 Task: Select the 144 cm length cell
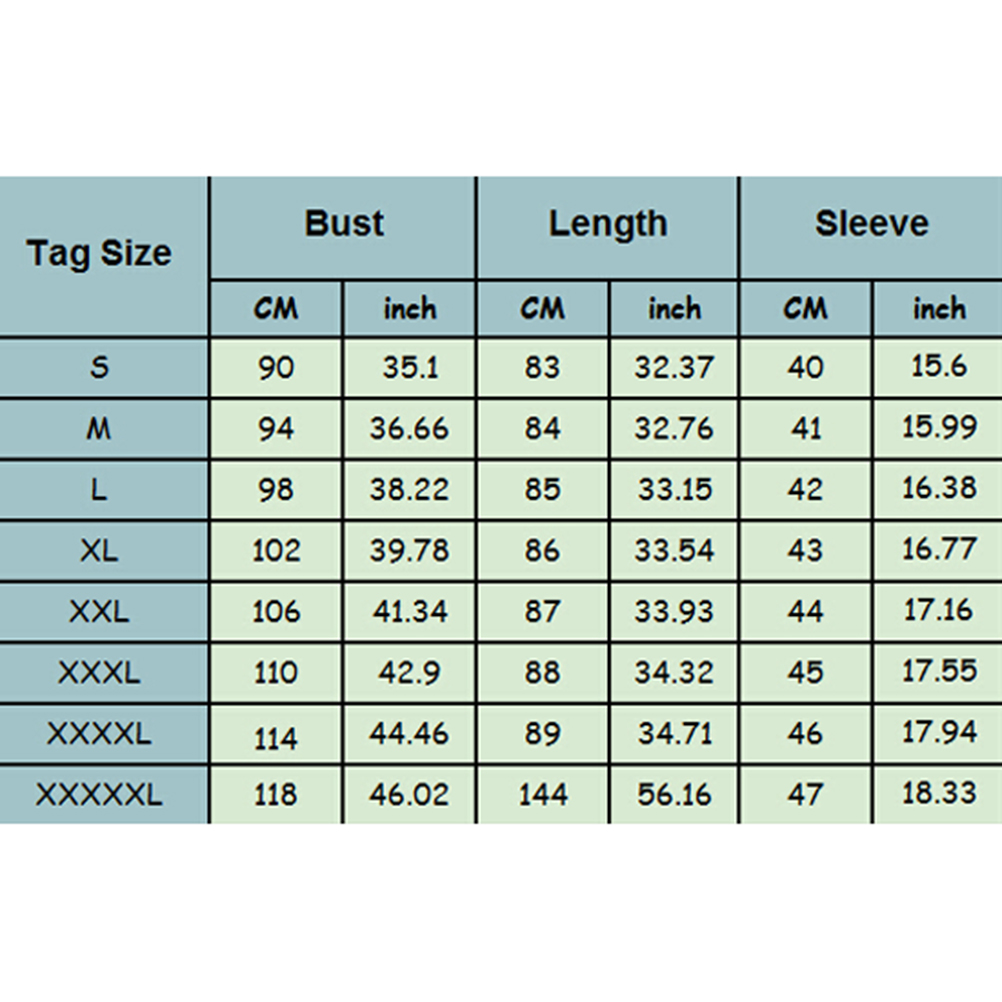542,795
